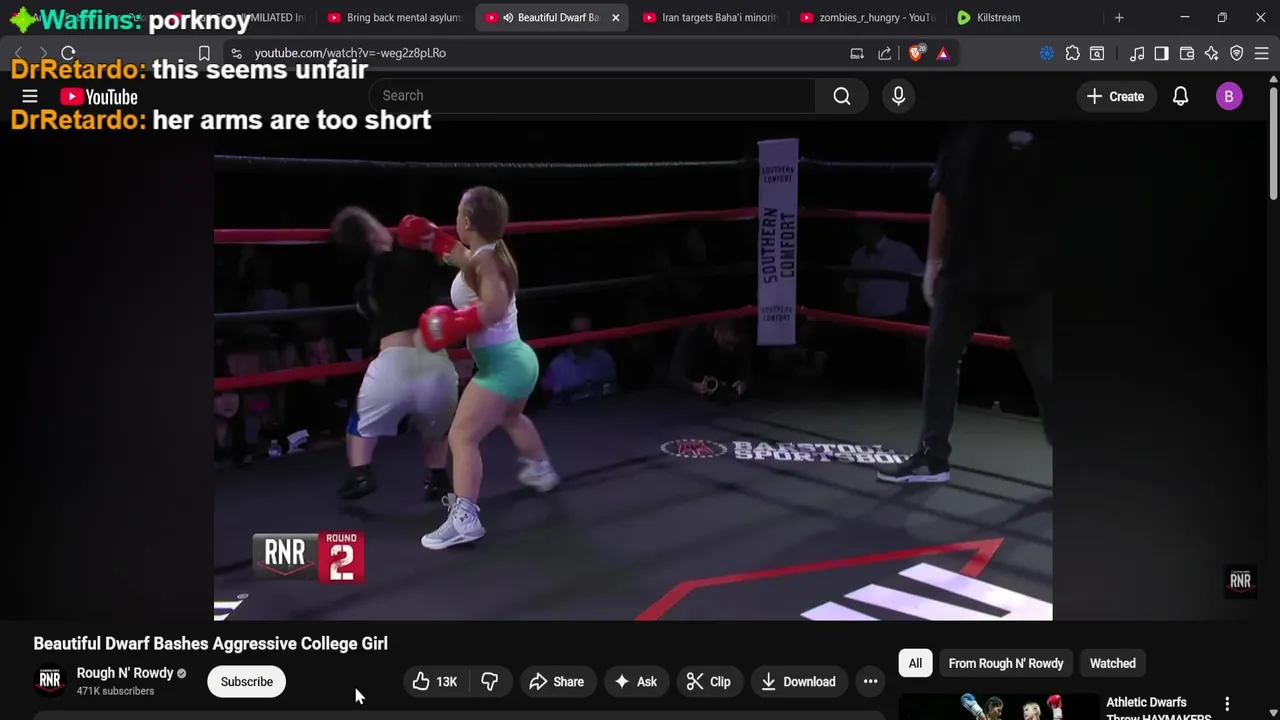This screenshot has height=720, width=1280.
Task: Open extensions puzzle piece menu
Action: click(x=1073, y=53)
